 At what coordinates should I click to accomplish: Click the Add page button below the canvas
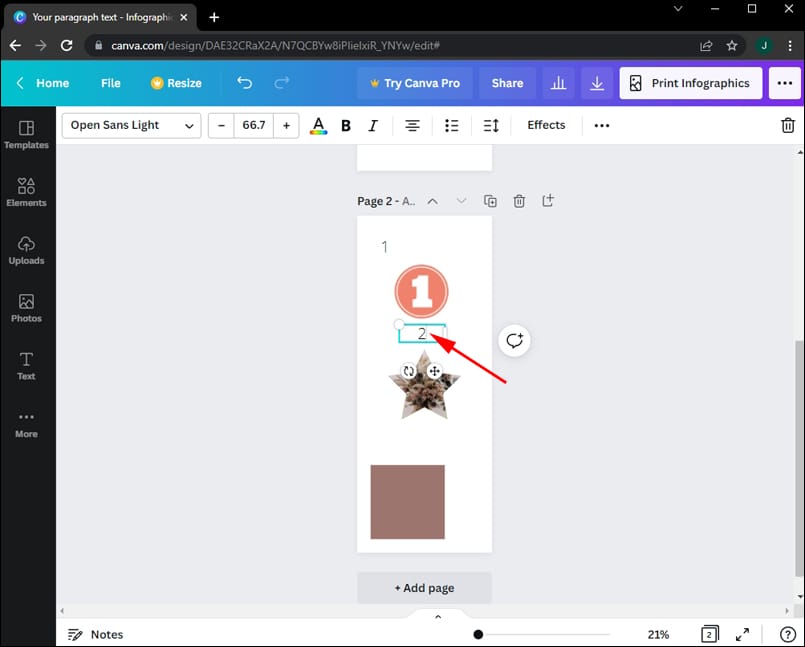point(424,588)
